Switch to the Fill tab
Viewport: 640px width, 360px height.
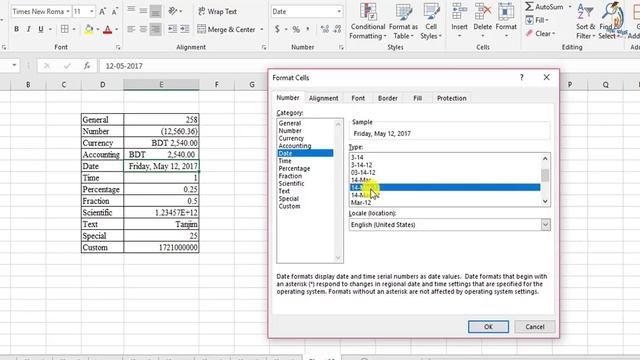418,98
